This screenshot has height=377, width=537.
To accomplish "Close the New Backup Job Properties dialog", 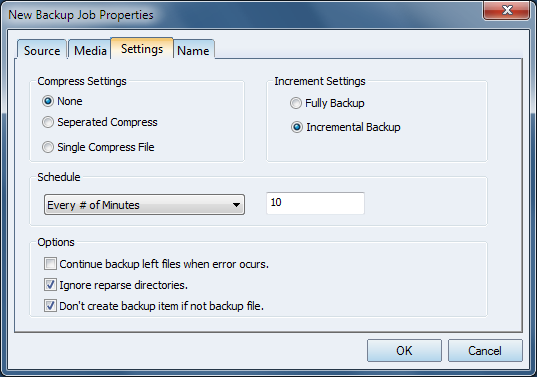I will (507, 10).
